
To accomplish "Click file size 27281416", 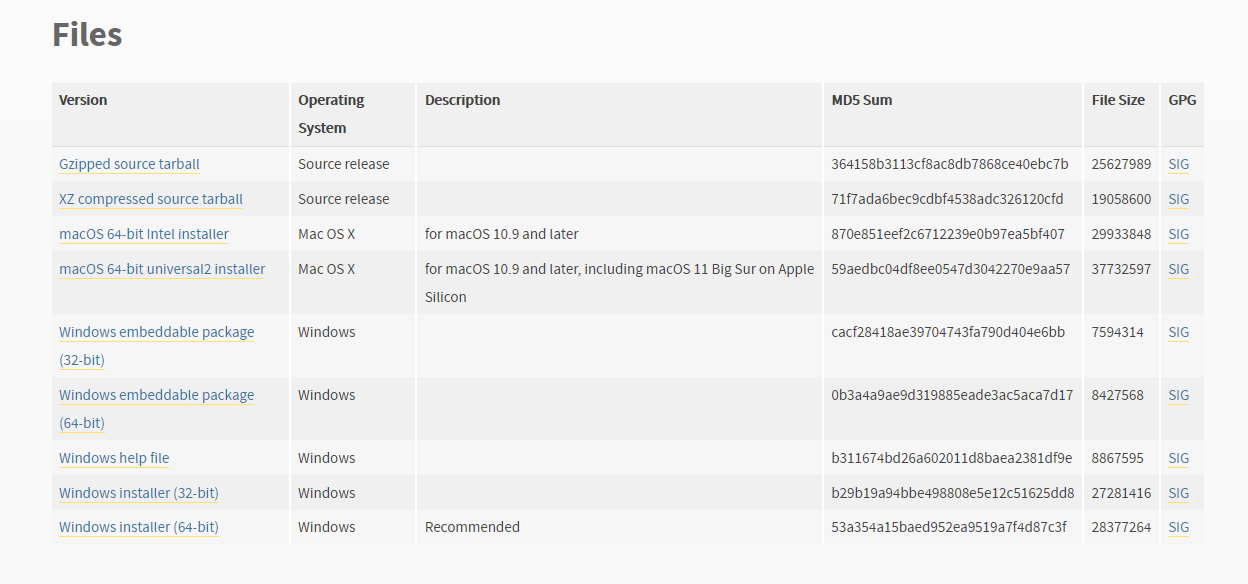I will tap(1121, 493).
